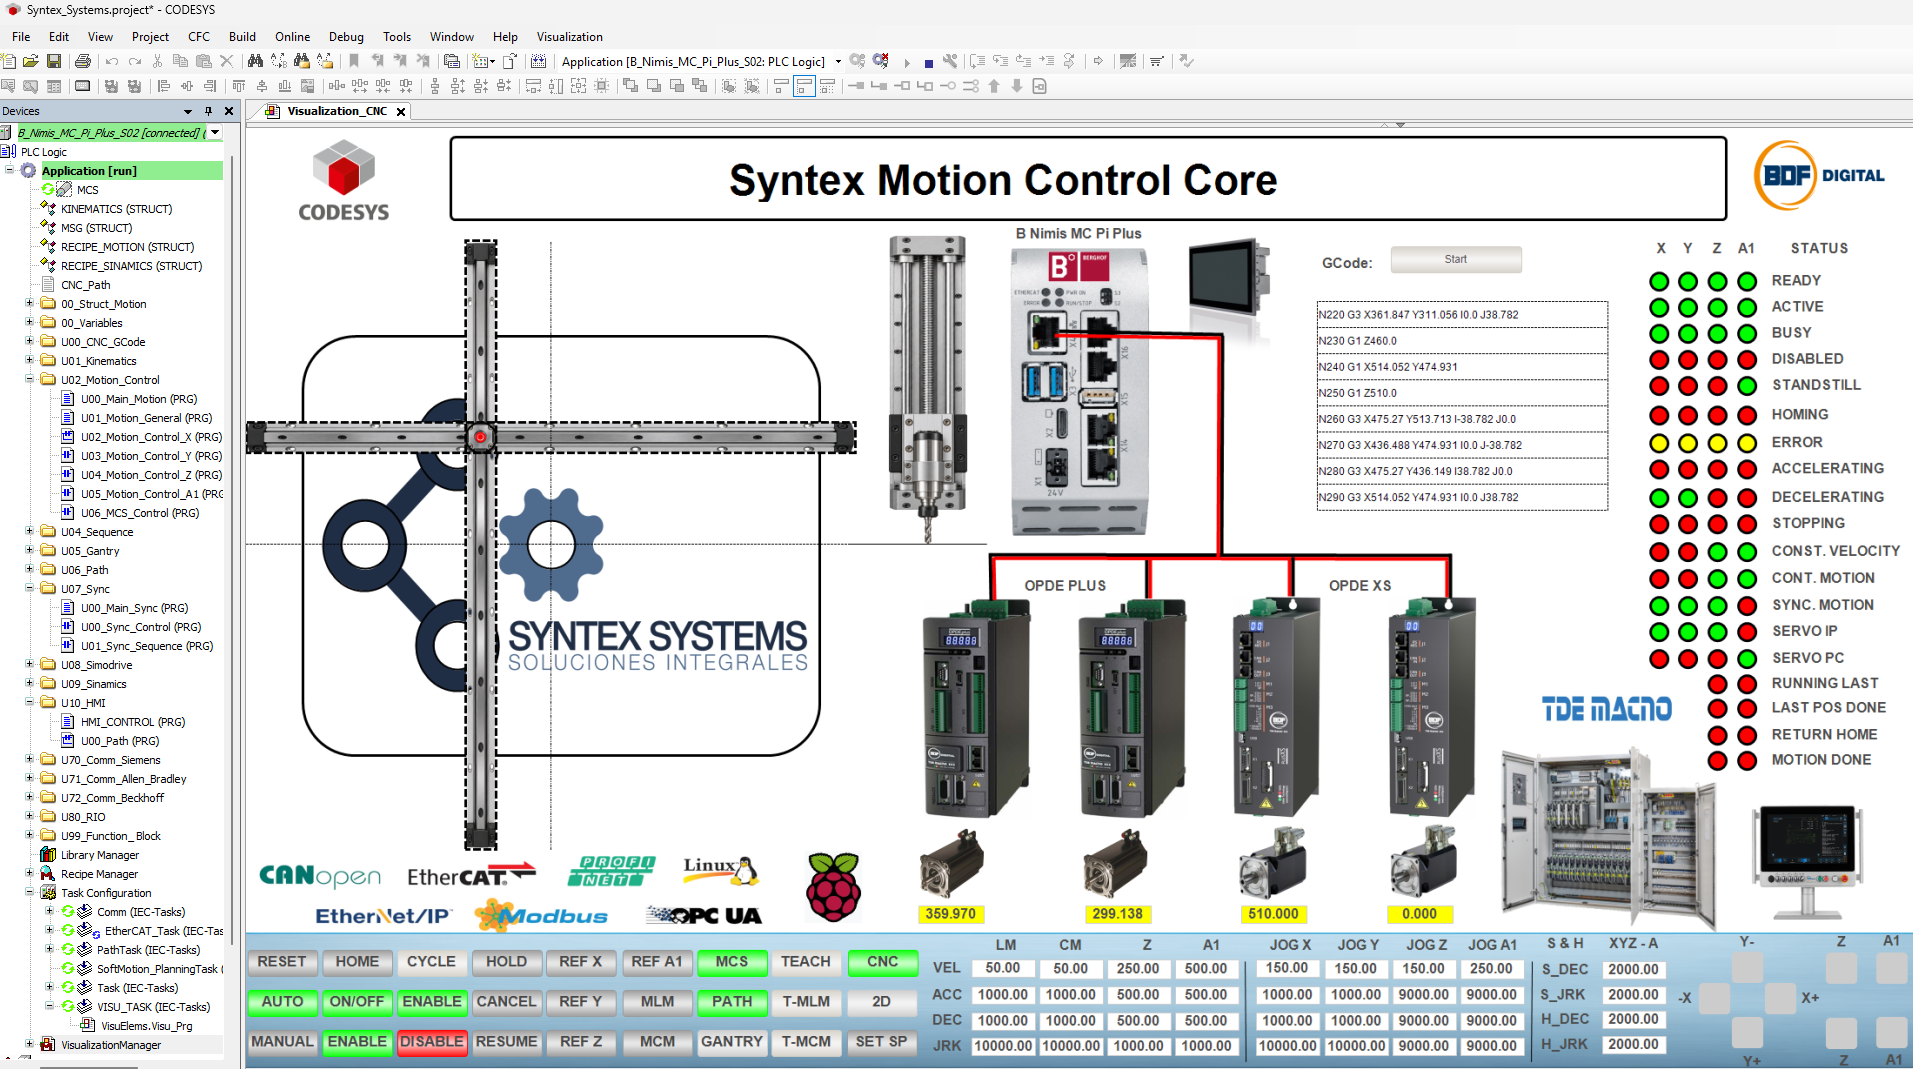
Task: Click the HOME button
Action: (357, 962)
